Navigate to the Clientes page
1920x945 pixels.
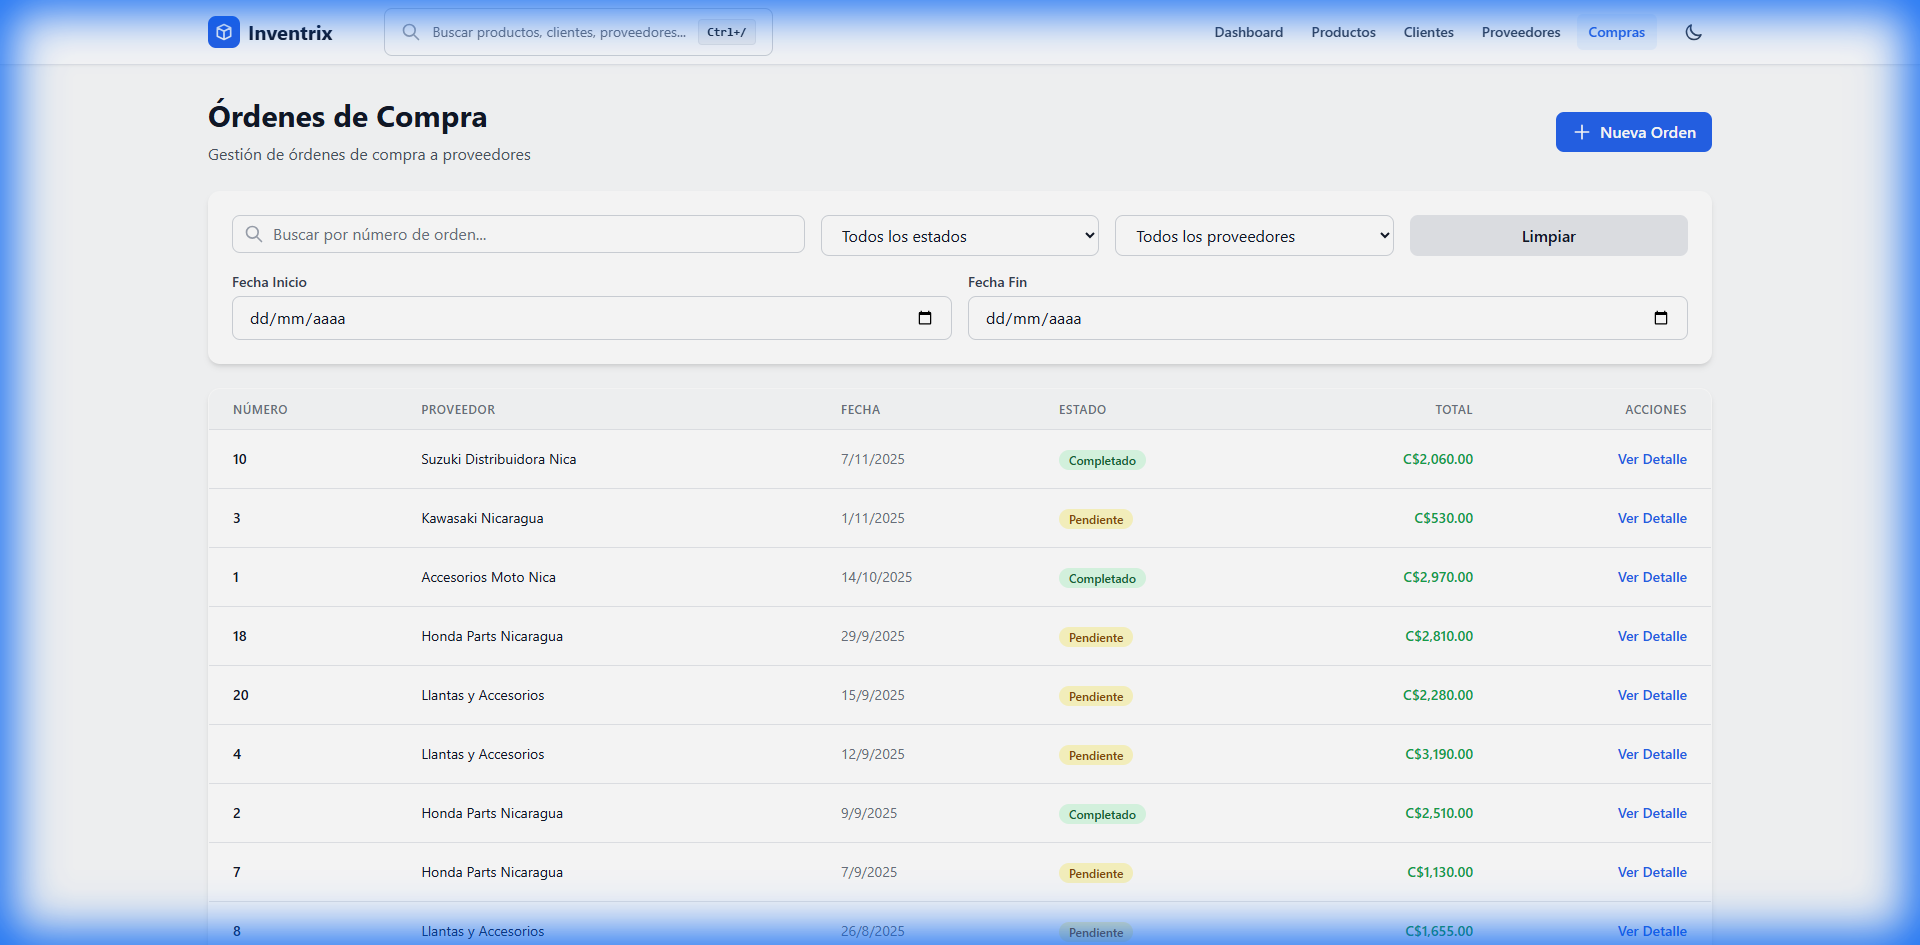1428,32
